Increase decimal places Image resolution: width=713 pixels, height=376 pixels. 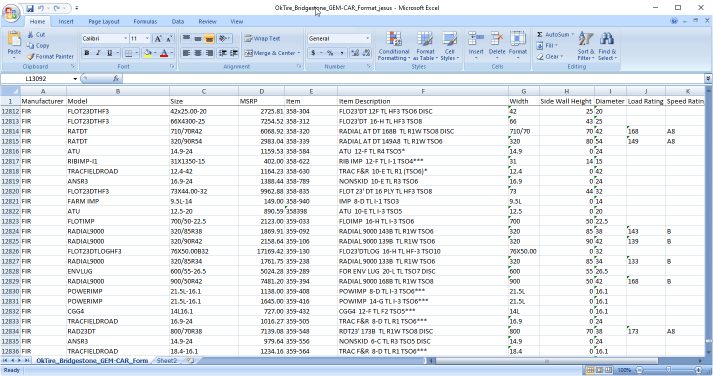click(x=355, y=53)
